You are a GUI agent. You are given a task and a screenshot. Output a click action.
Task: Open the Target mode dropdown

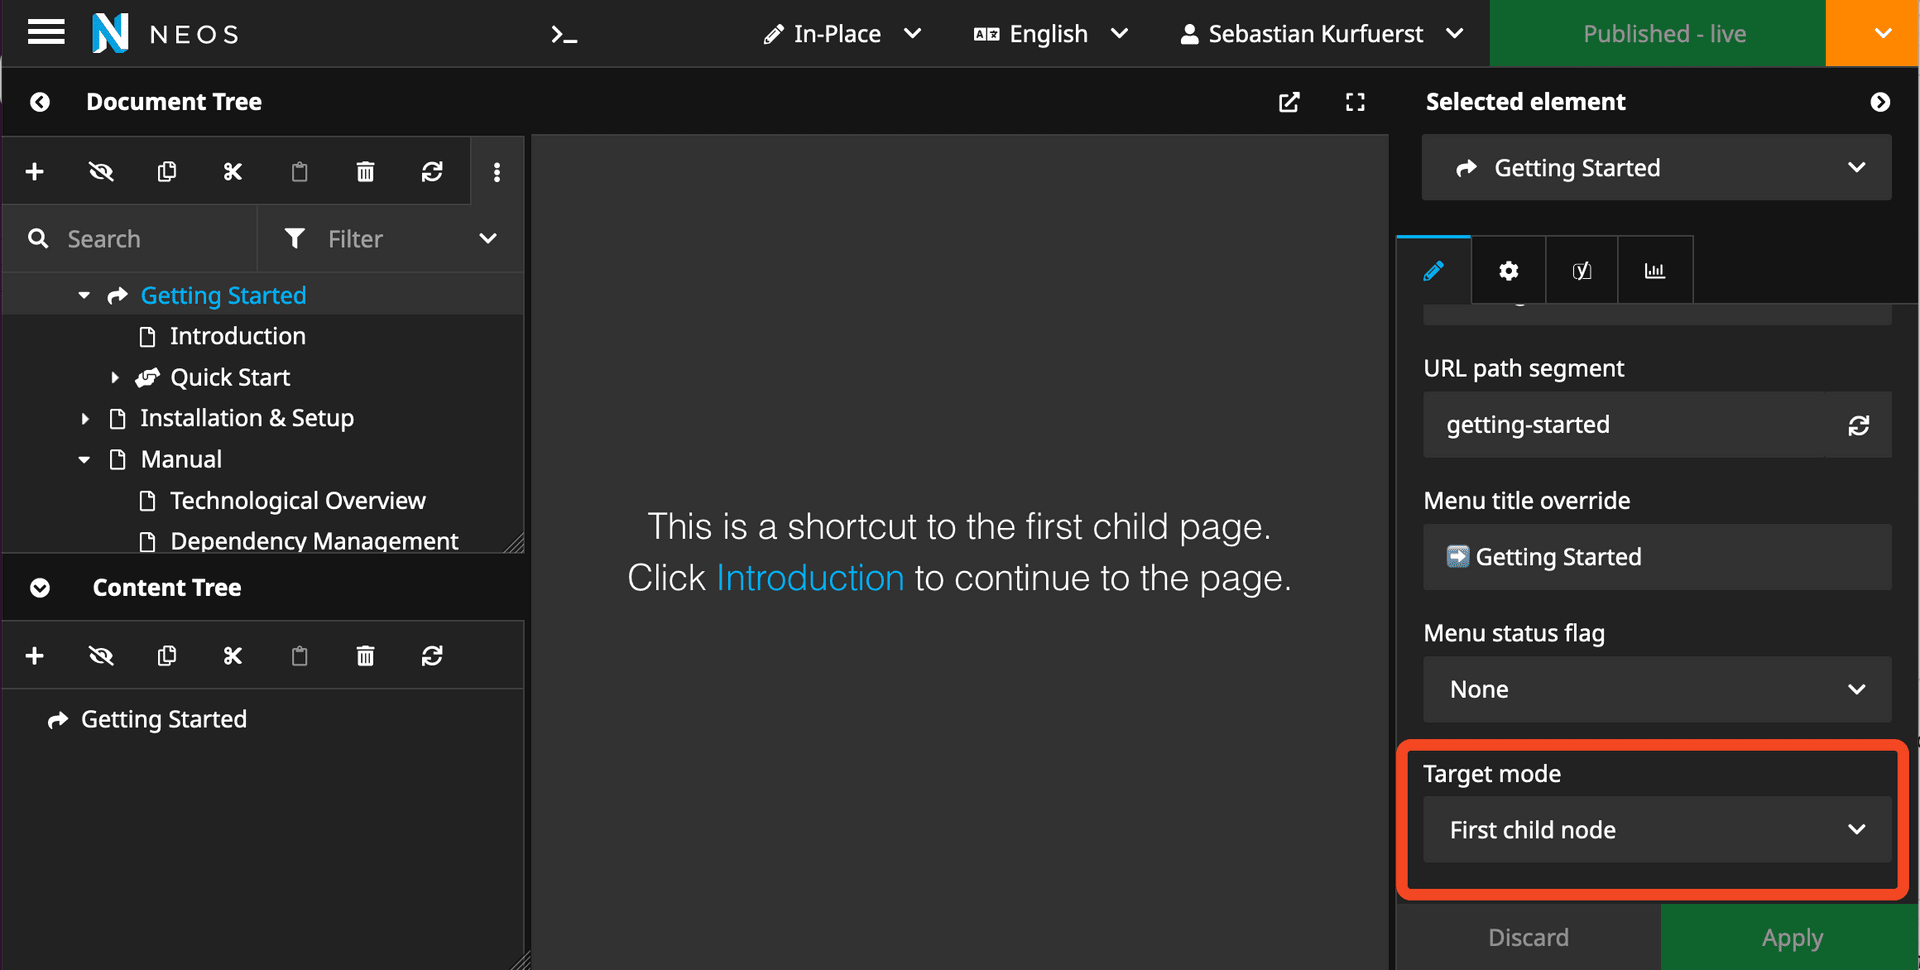click(1656, 830)
